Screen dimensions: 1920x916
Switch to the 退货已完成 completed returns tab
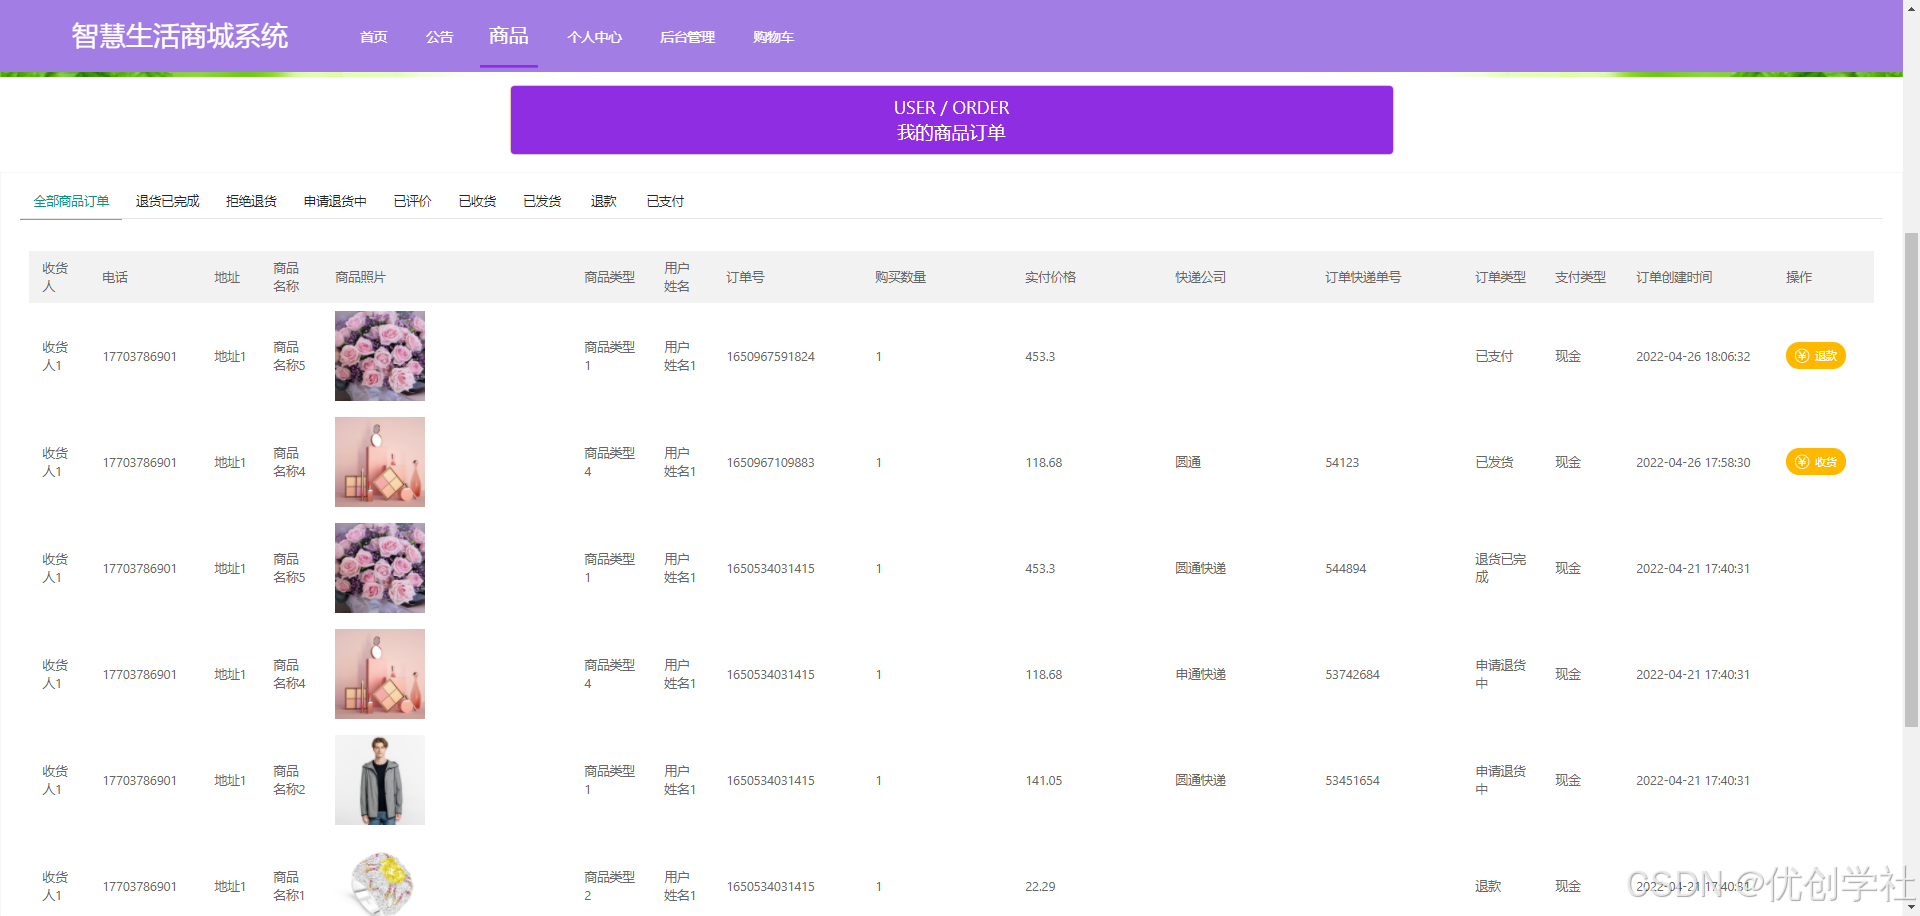coord(167,200)
